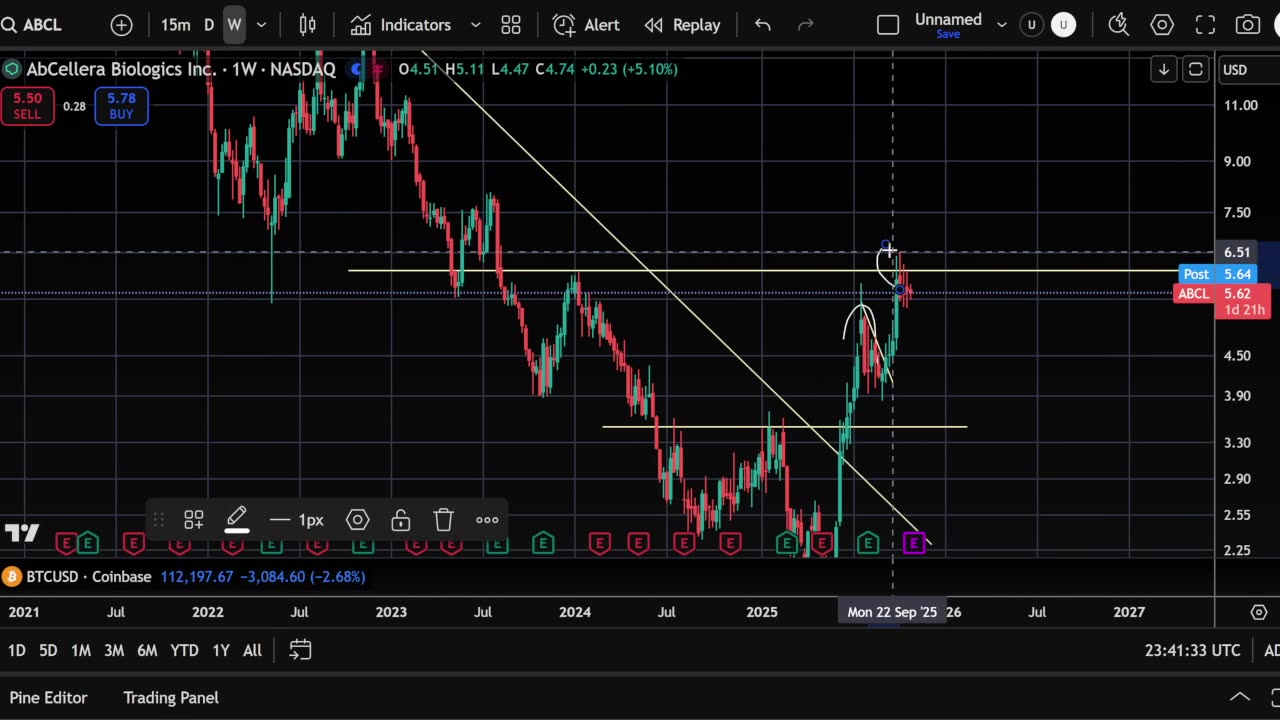This screenshot has height=720, width=1280.
Task: Open chart settings hexagon icon
Action: [x=1162, y=25]
